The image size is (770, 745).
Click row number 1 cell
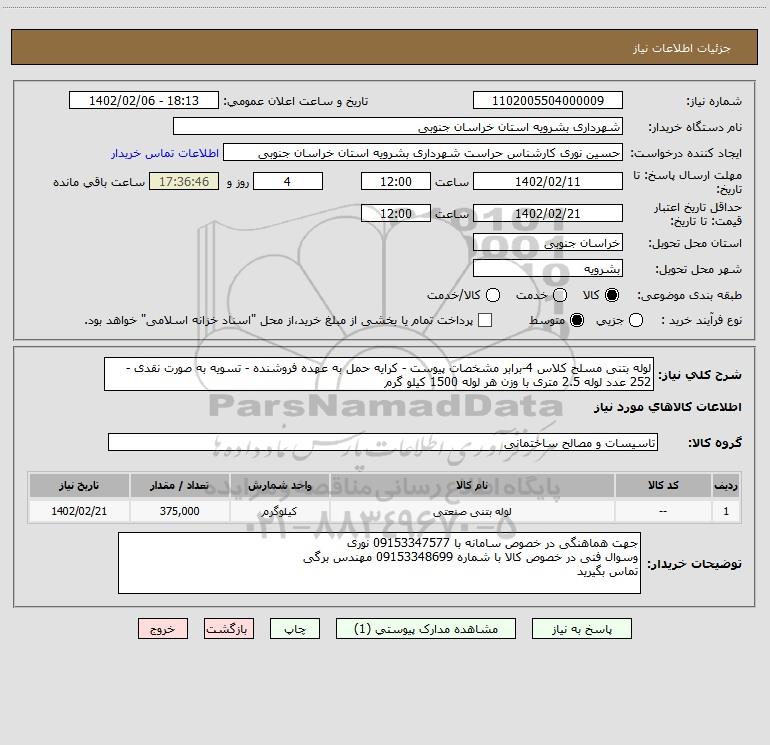coord(726,511)
